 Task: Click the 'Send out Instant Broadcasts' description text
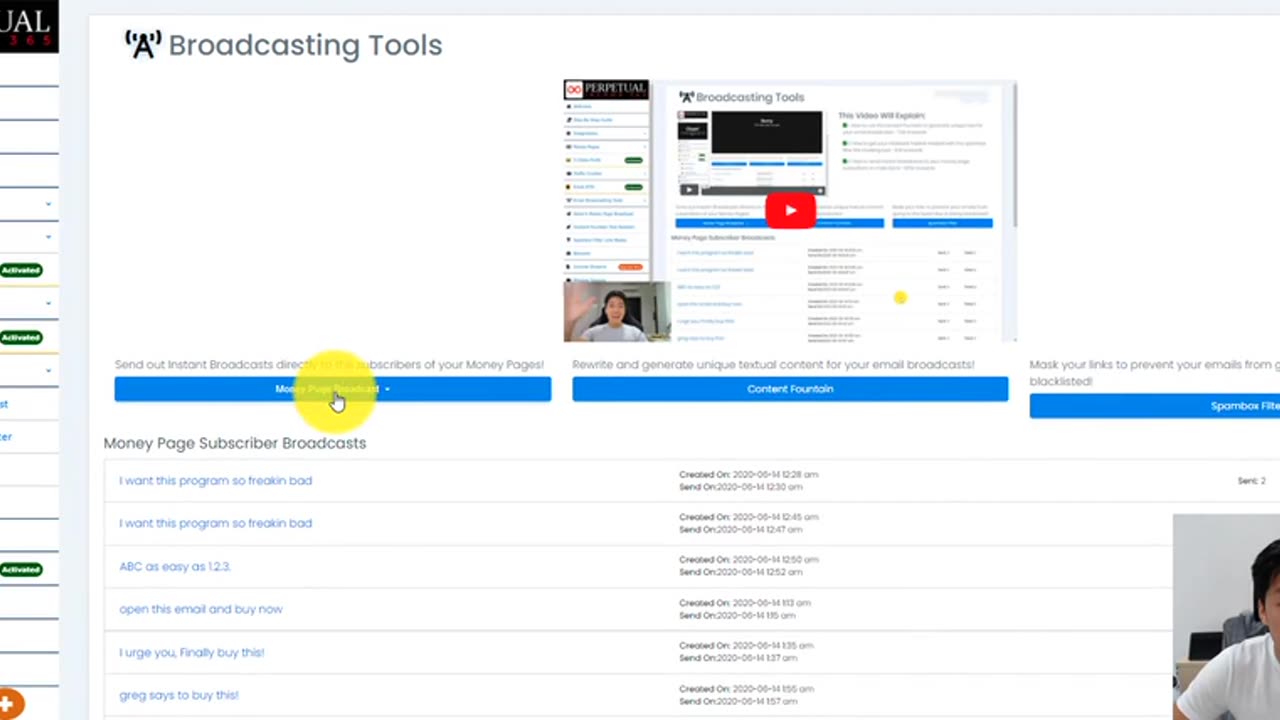click(x=329, y=365)
